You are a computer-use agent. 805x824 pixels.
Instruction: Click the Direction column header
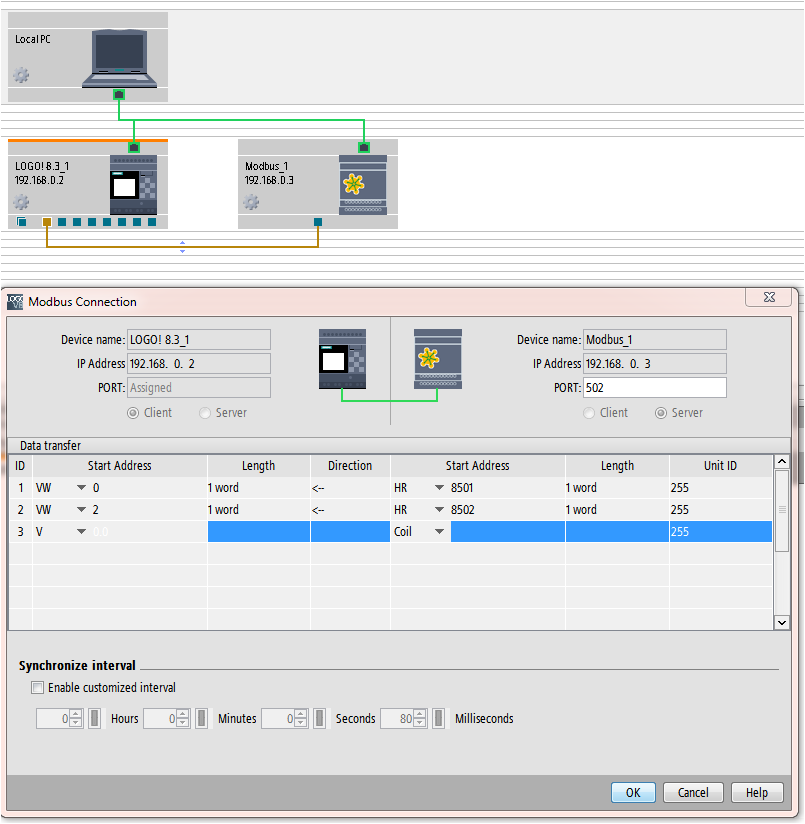pos(350,466)
